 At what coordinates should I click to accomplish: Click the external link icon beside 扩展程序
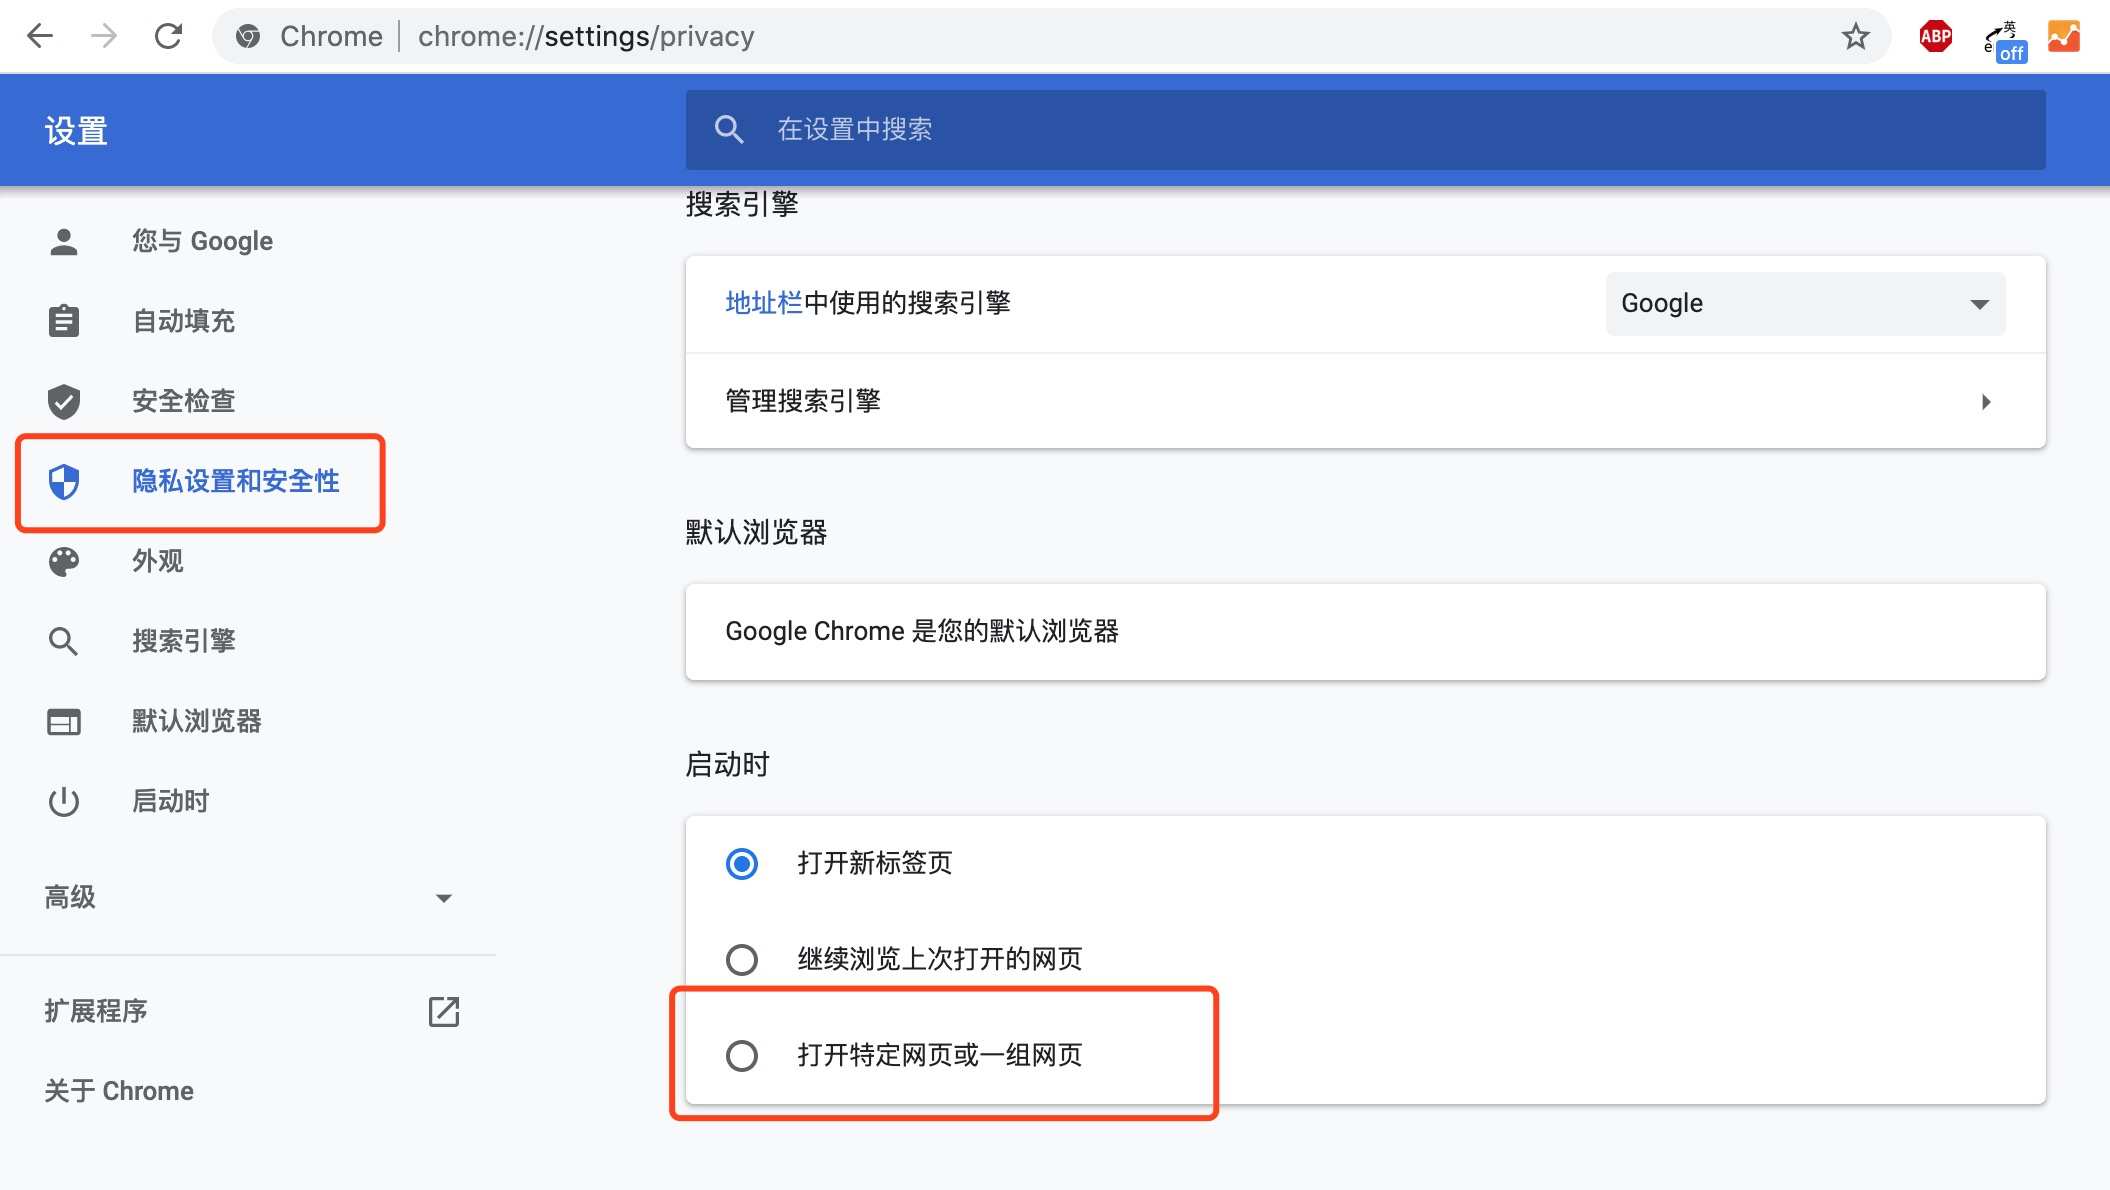444,1011
